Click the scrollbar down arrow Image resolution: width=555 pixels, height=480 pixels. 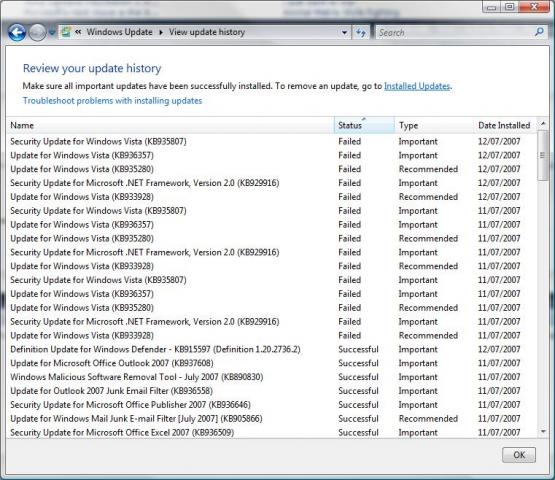tap(543, 432)
